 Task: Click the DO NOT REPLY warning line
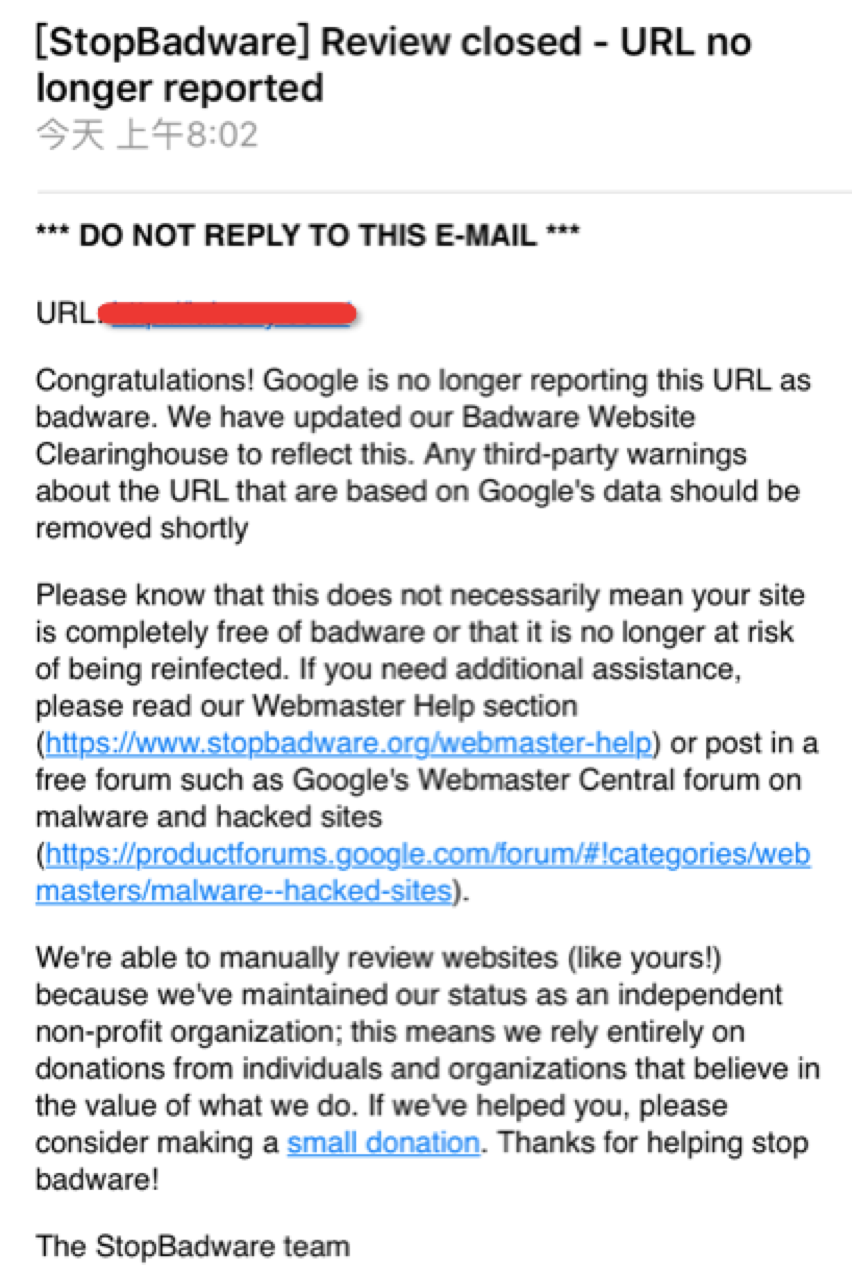308,236
